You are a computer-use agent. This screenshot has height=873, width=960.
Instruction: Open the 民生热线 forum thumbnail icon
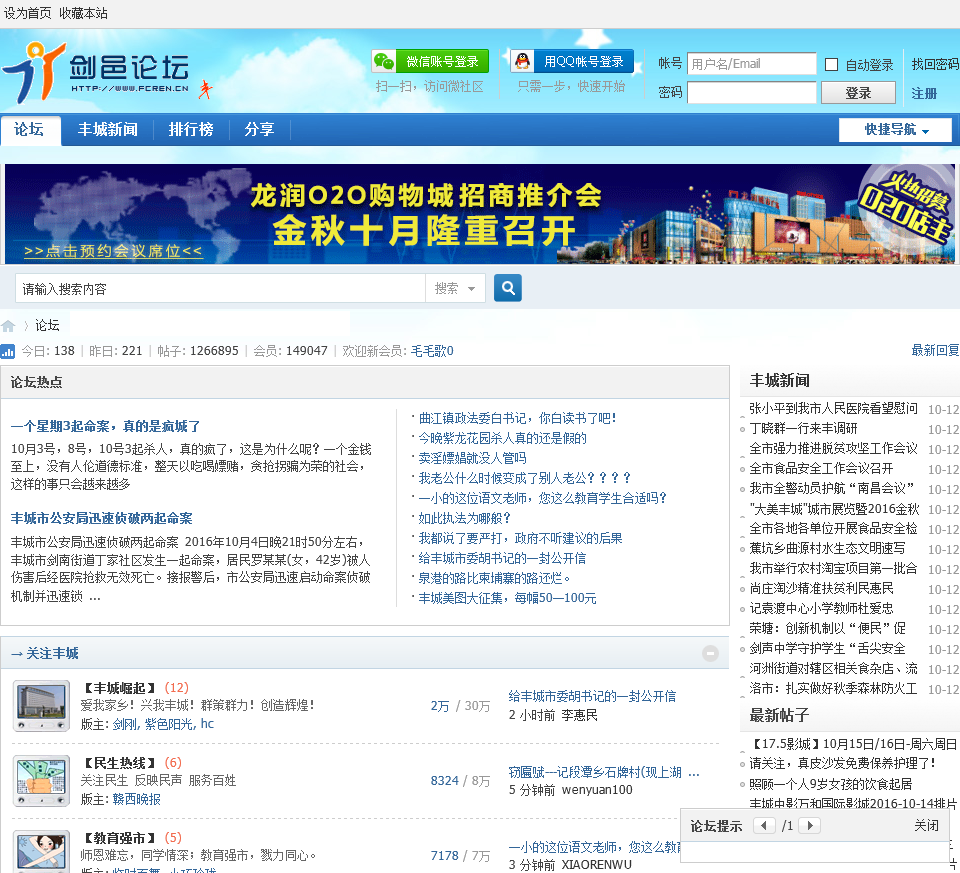[42, 781]
